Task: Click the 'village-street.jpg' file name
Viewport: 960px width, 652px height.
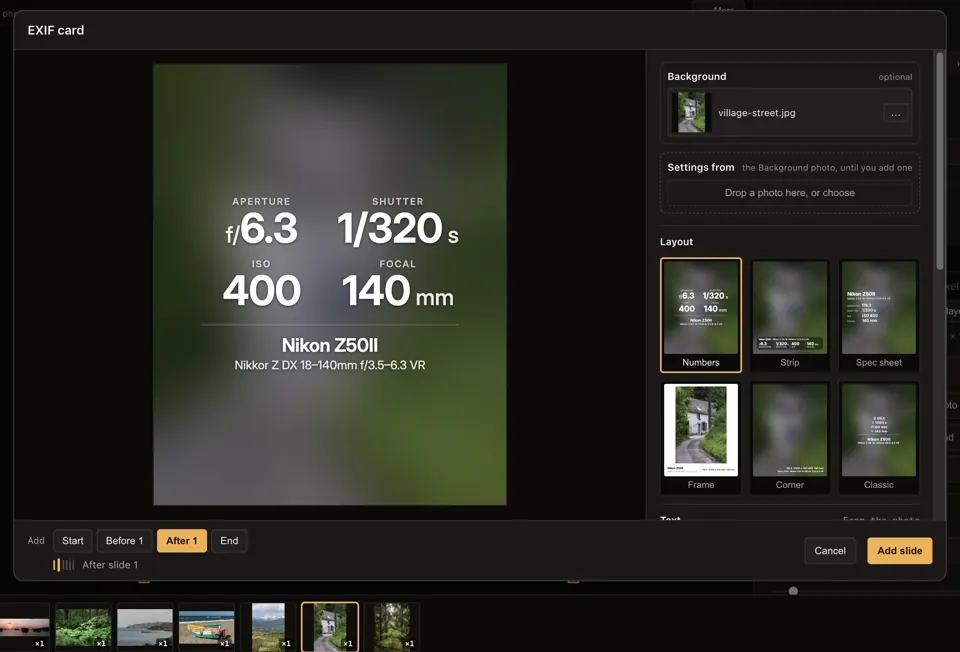Action: (757, 113)
